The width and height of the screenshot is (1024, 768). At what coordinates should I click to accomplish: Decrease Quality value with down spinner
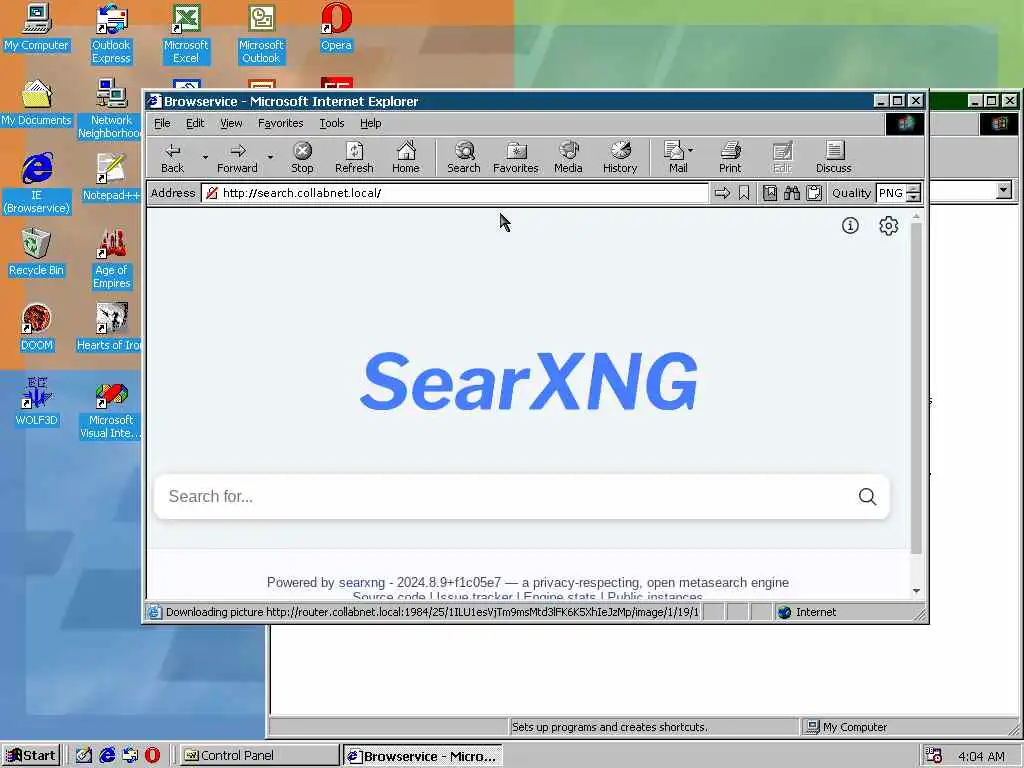[x=914, y=197]
